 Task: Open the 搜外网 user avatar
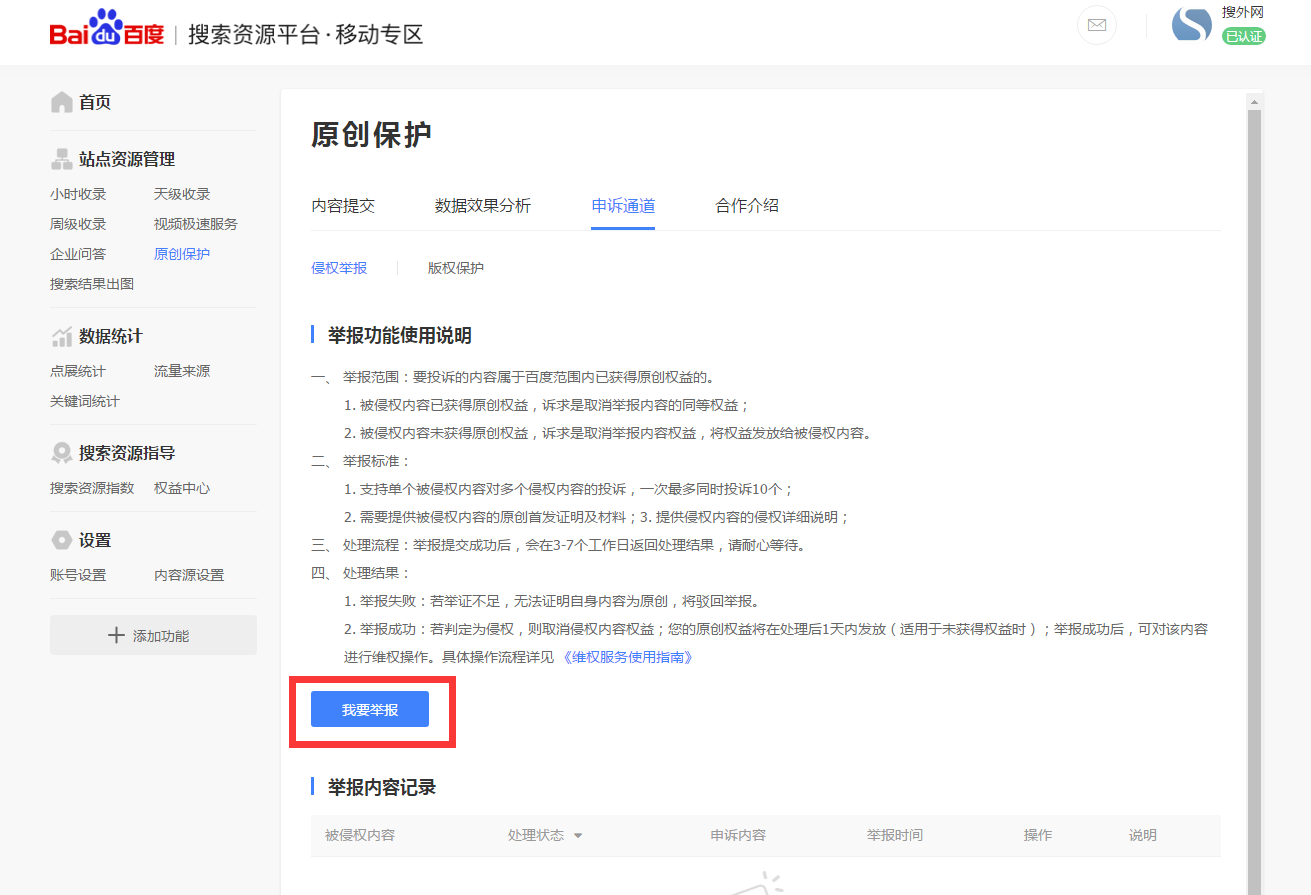click(1191, 23)
